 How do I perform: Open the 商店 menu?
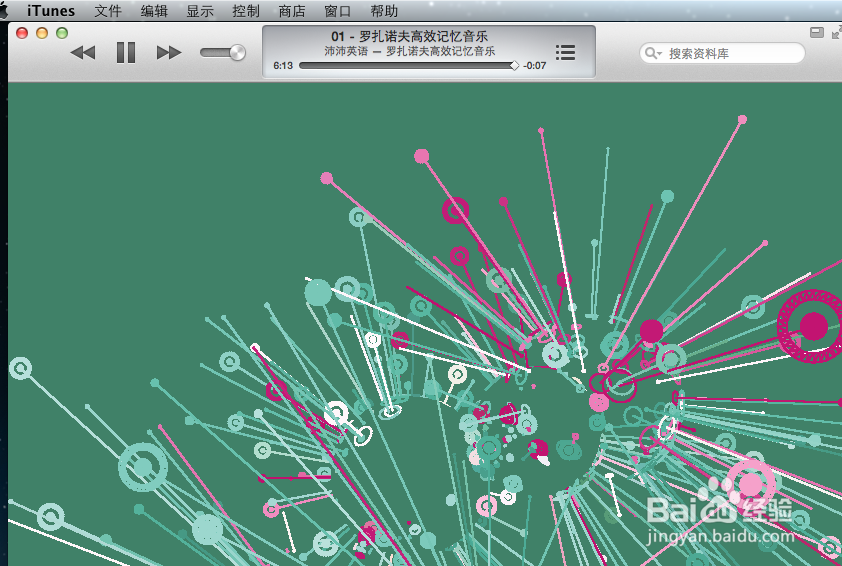tap(292, 11)
